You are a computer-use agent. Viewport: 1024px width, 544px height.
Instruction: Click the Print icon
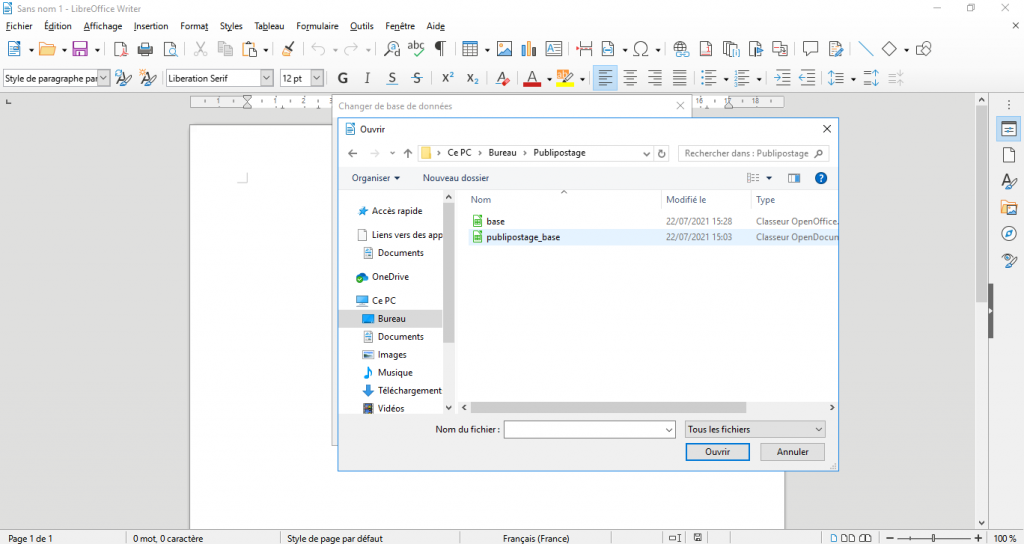pos(145,49)
